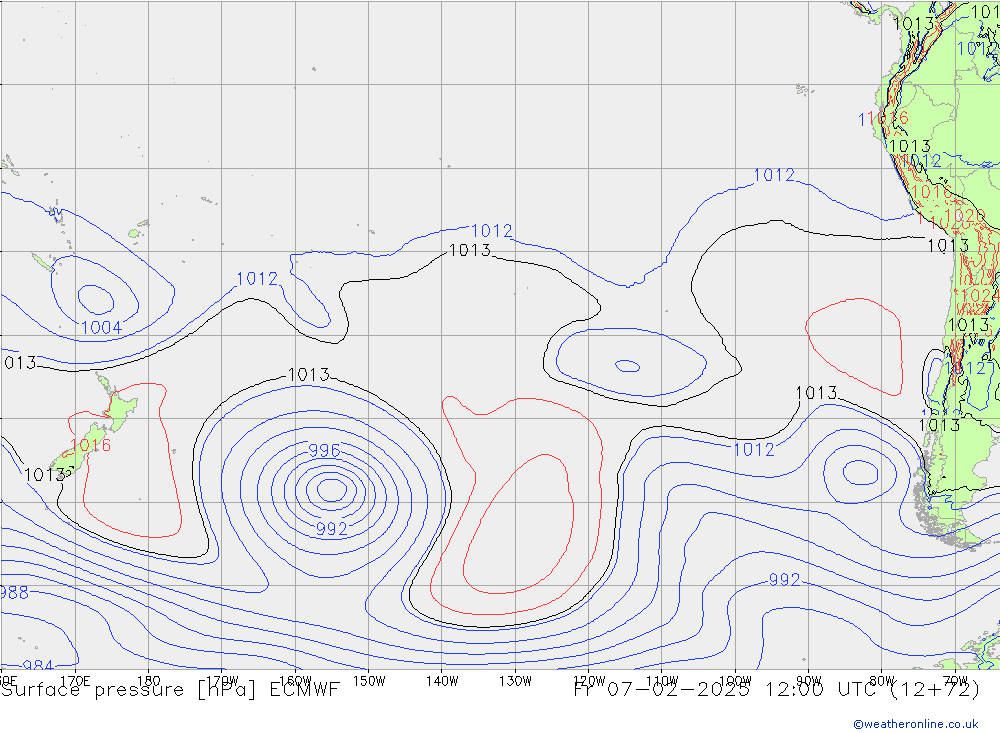Image resolution: width=1000 pixels, height=733 pixels.
Task: Click the 992 label south of 100W-90W
Action: (x=784, y=579)
